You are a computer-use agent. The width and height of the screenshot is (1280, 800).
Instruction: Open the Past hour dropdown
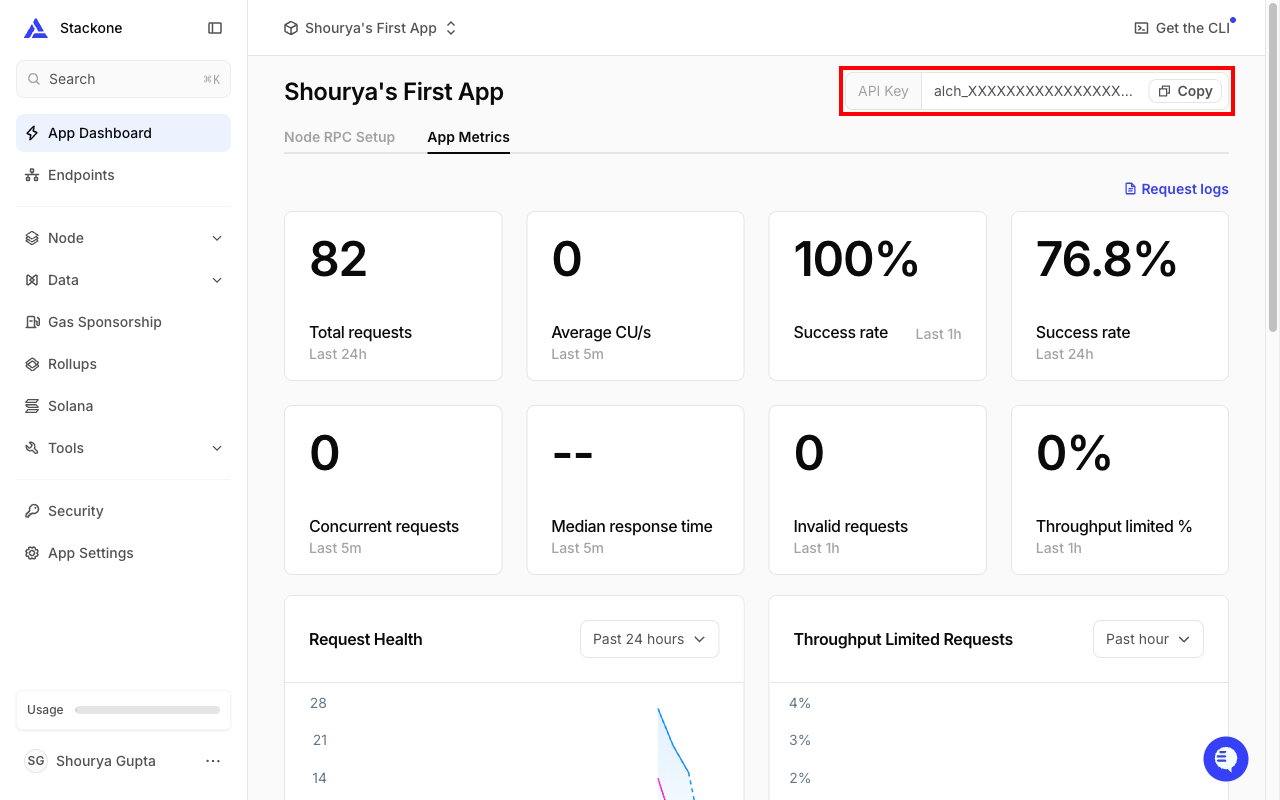point(1148,639)
